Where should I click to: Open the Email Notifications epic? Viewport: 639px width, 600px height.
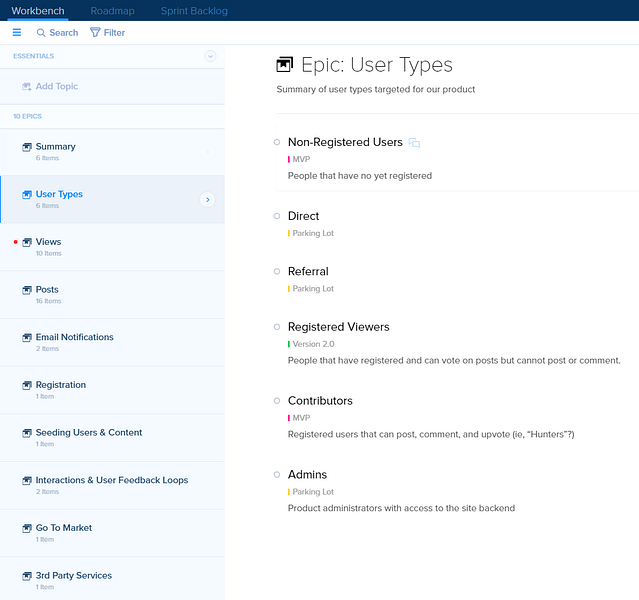(112, 342)
